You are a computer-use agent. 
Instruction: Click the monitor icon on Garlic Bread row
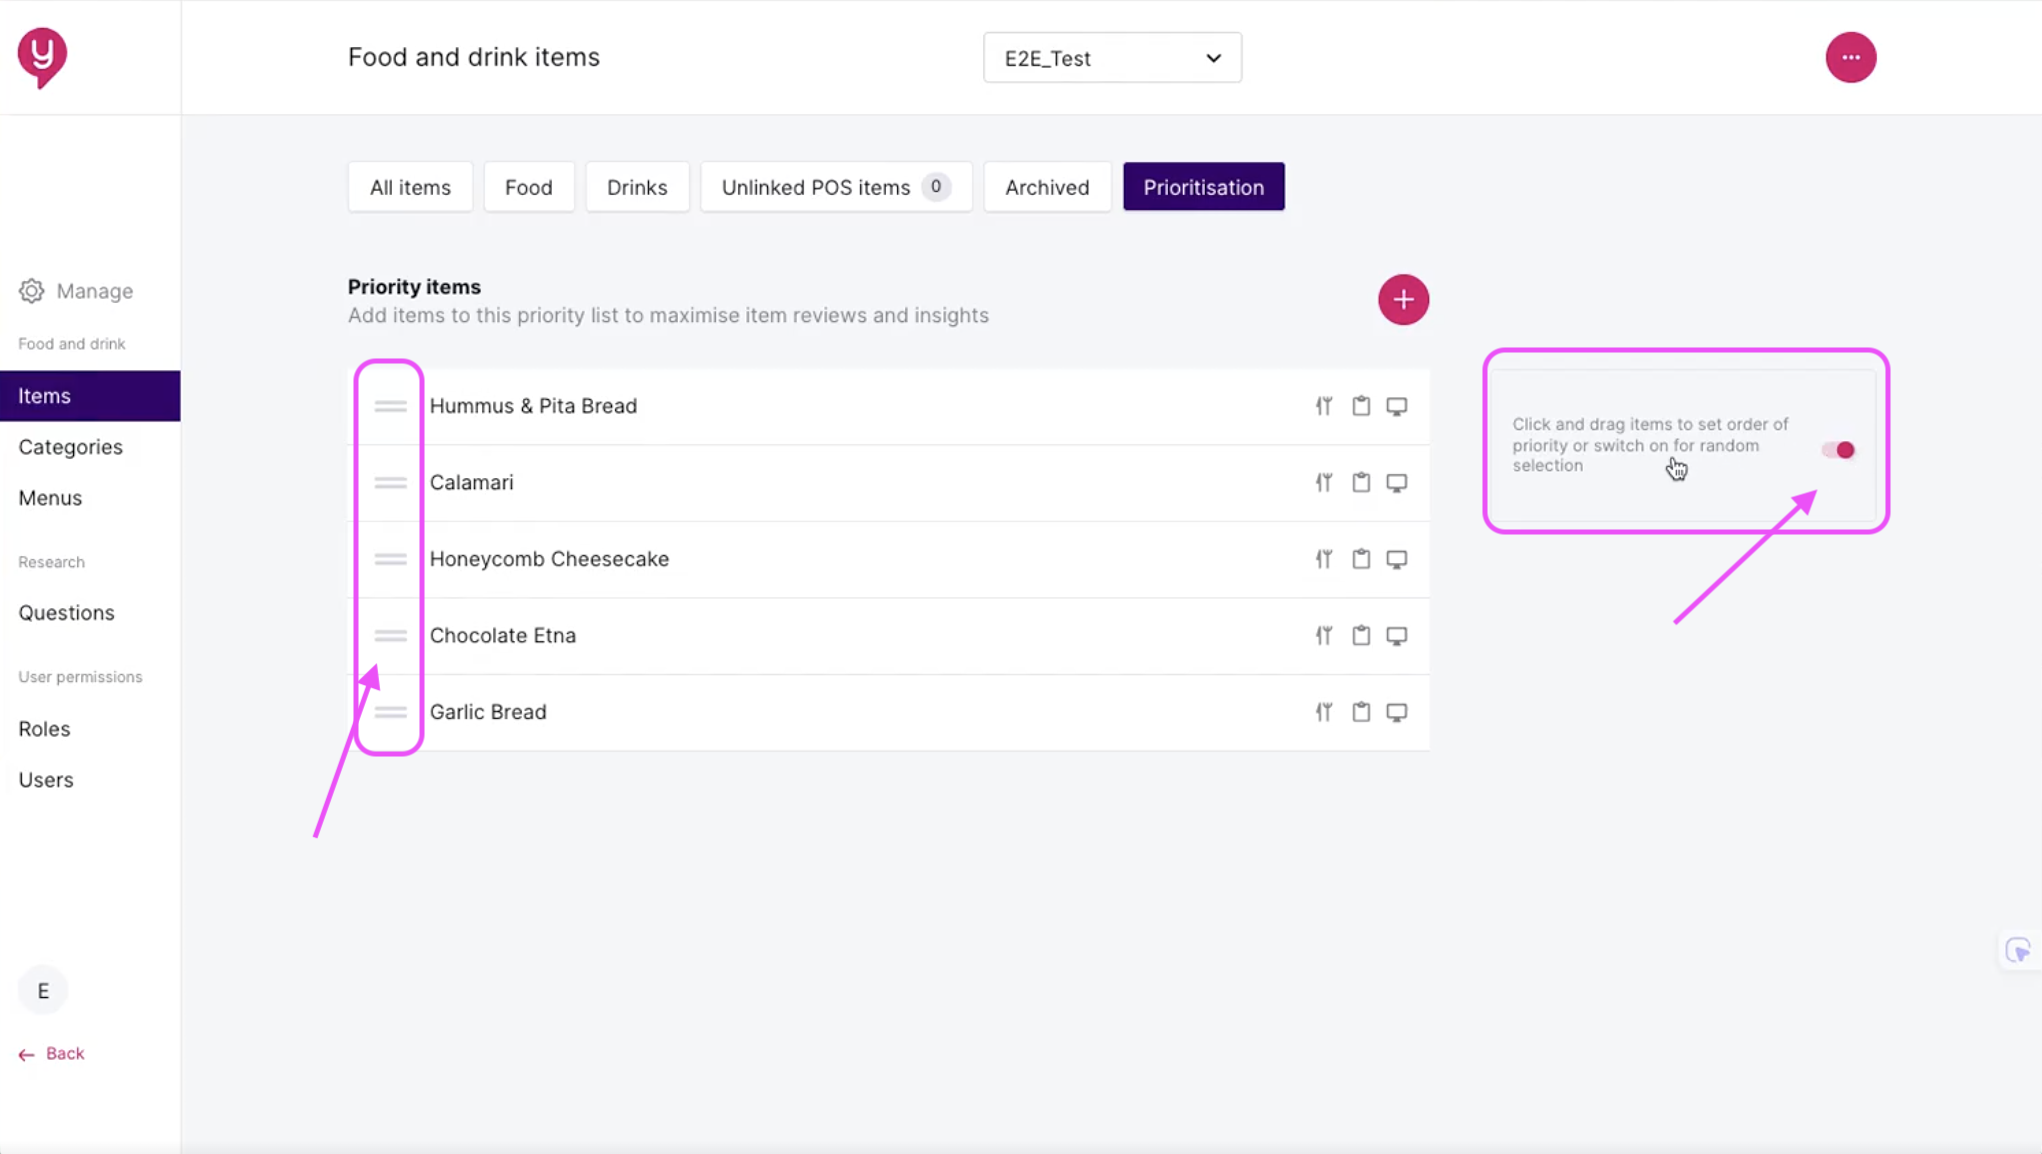(1396, 712)
